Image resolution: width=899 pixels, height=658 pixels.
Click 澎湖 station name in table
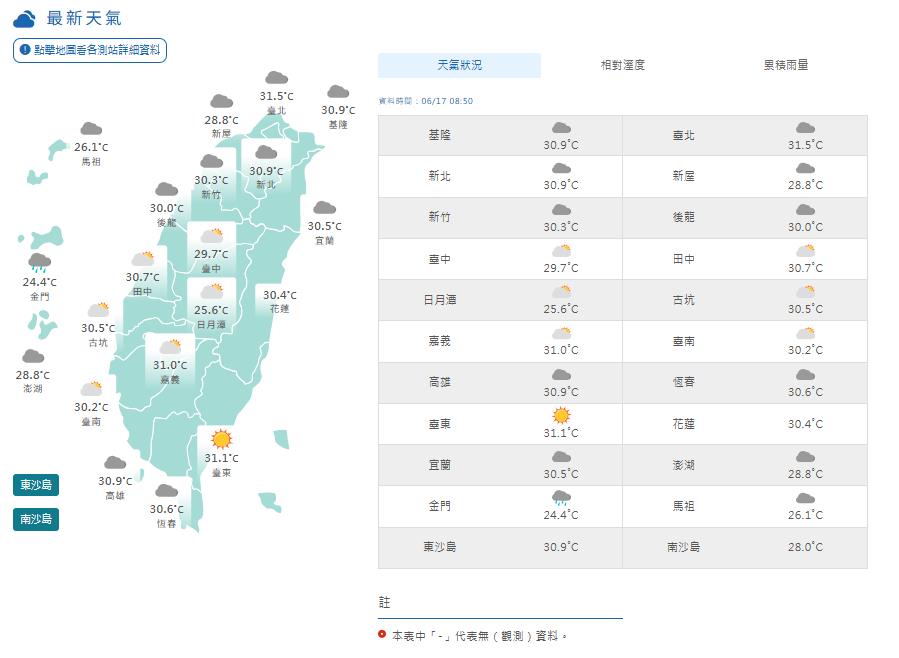click(683, 465)
